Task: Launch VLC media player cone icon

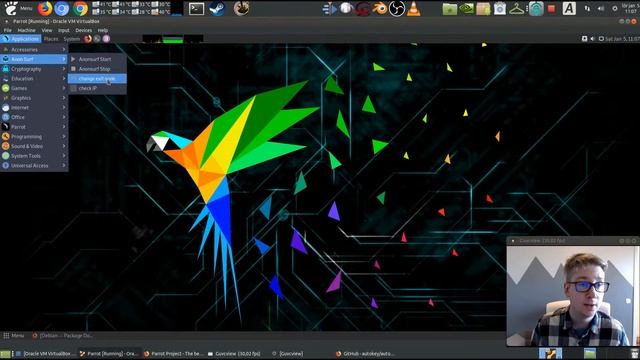Action: (x=413, y=9)
